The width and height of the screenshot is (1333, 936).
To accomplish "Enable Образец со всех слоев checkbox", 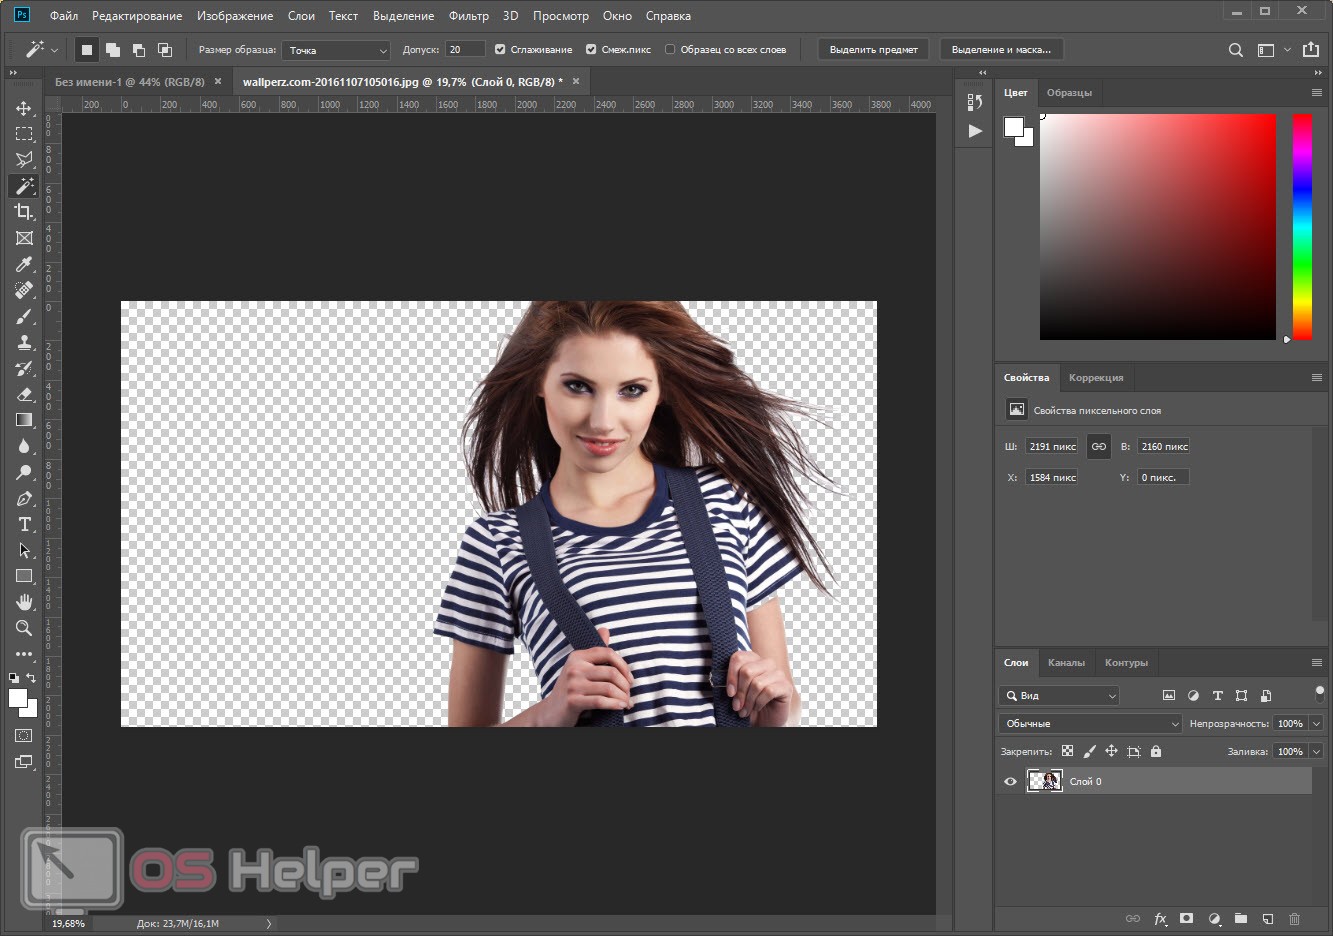I will (x=670, y=49).
